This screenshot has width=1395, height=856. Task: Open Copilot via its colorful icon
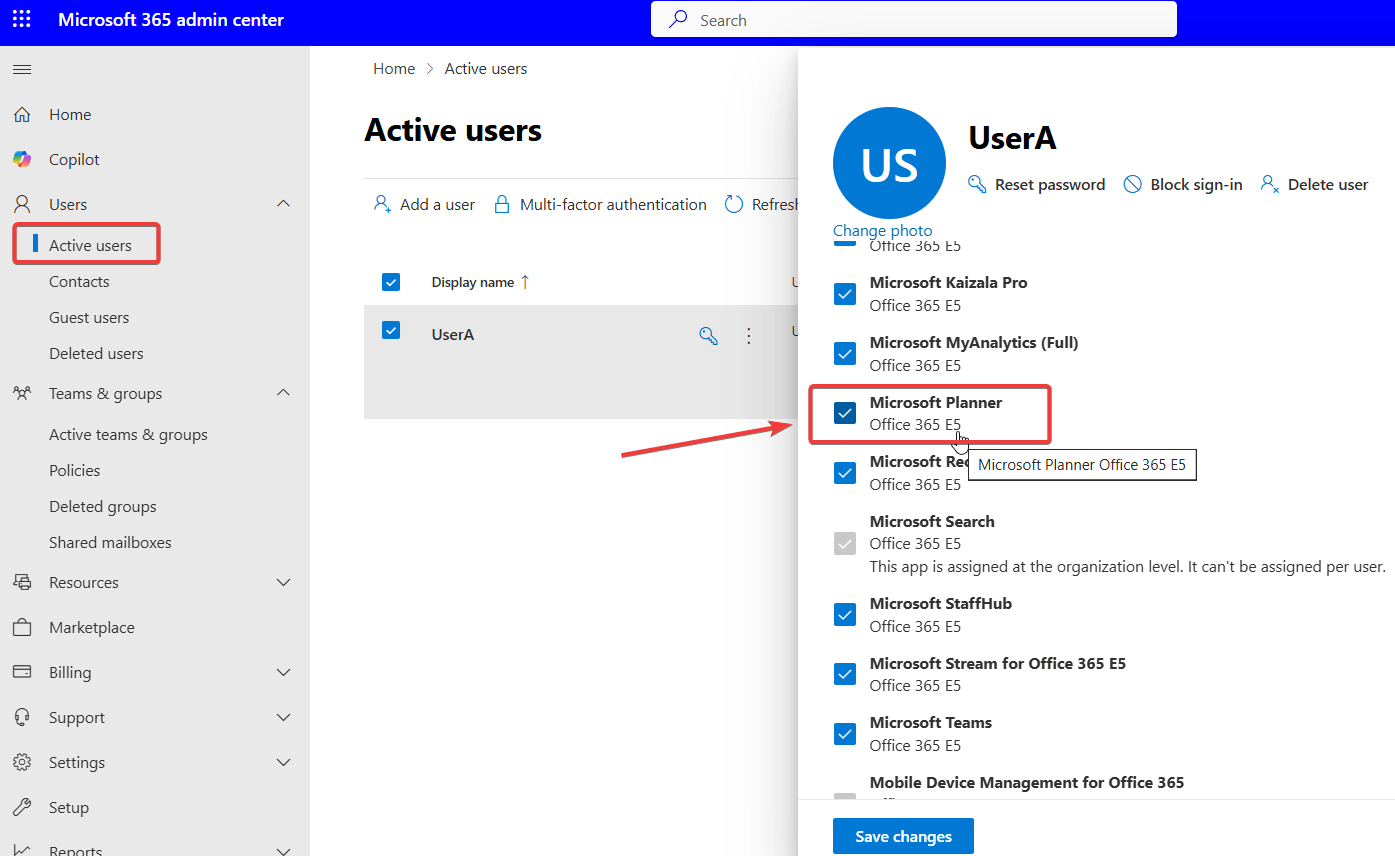pos(22,160)
